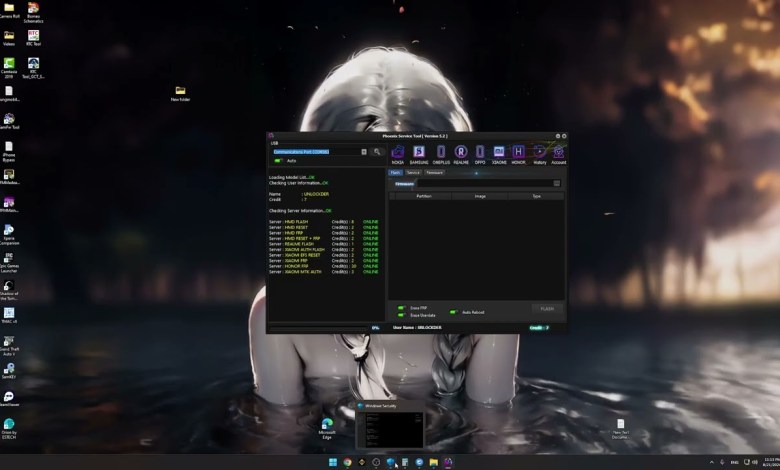Toggle the Erase FRP switch
The height and width of the screenshot is (470, 780).
401,308
